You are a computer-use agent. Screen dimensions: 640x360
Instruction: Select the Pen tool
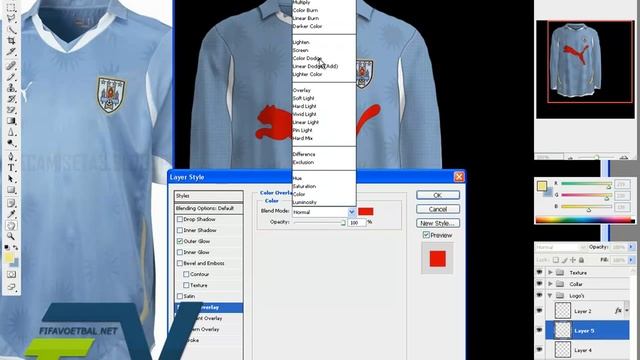click(11, 157)
